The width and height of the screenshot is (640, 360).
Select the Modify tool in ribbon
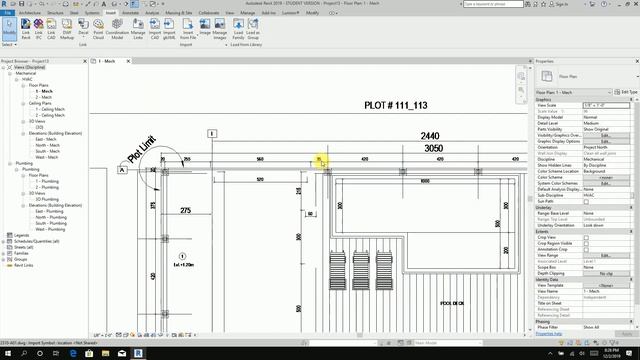[9, 29]
